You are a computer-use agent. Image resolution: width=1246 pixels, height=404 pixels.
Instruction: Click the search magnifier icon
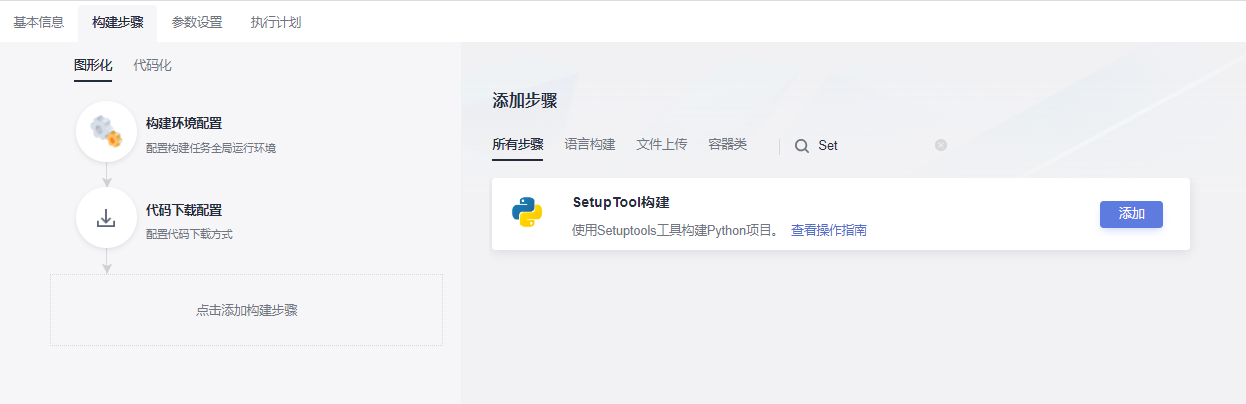coord(802,146)
